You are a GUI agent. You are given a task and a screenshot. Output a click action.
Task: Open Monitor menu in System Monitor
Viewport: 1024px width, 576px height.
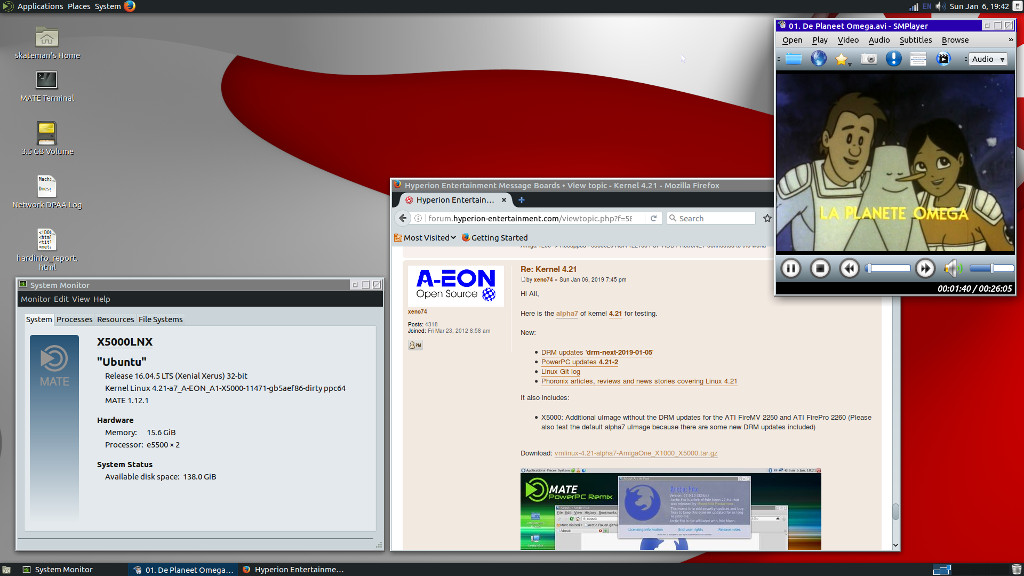pos(35,299)
